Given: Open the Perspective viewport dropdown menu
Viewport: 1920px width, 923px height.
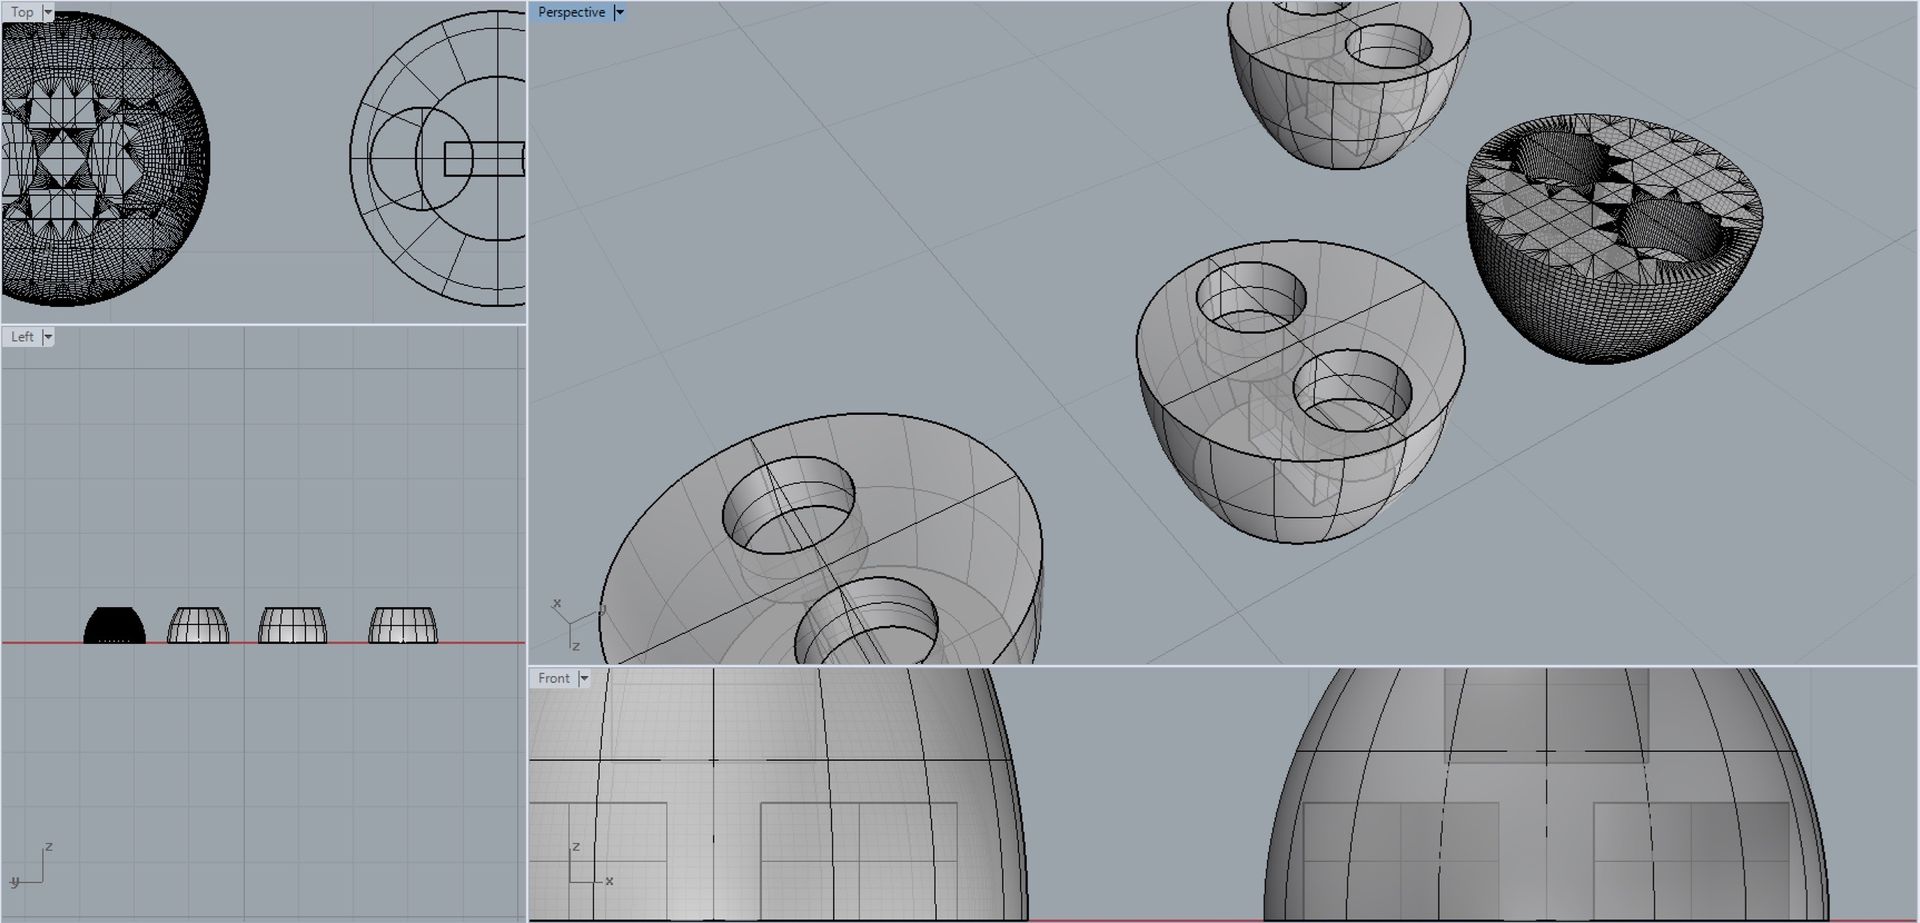Looking at the screenshot, I should pos(619,13).
